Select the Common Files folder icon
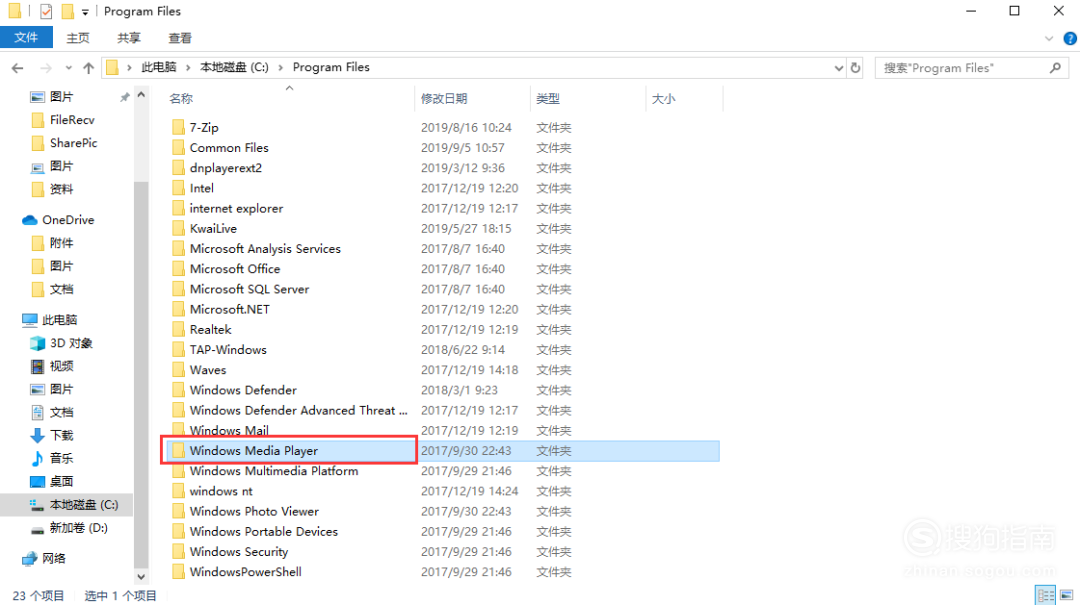This screenshot has width=1080, height=605. 178,147
